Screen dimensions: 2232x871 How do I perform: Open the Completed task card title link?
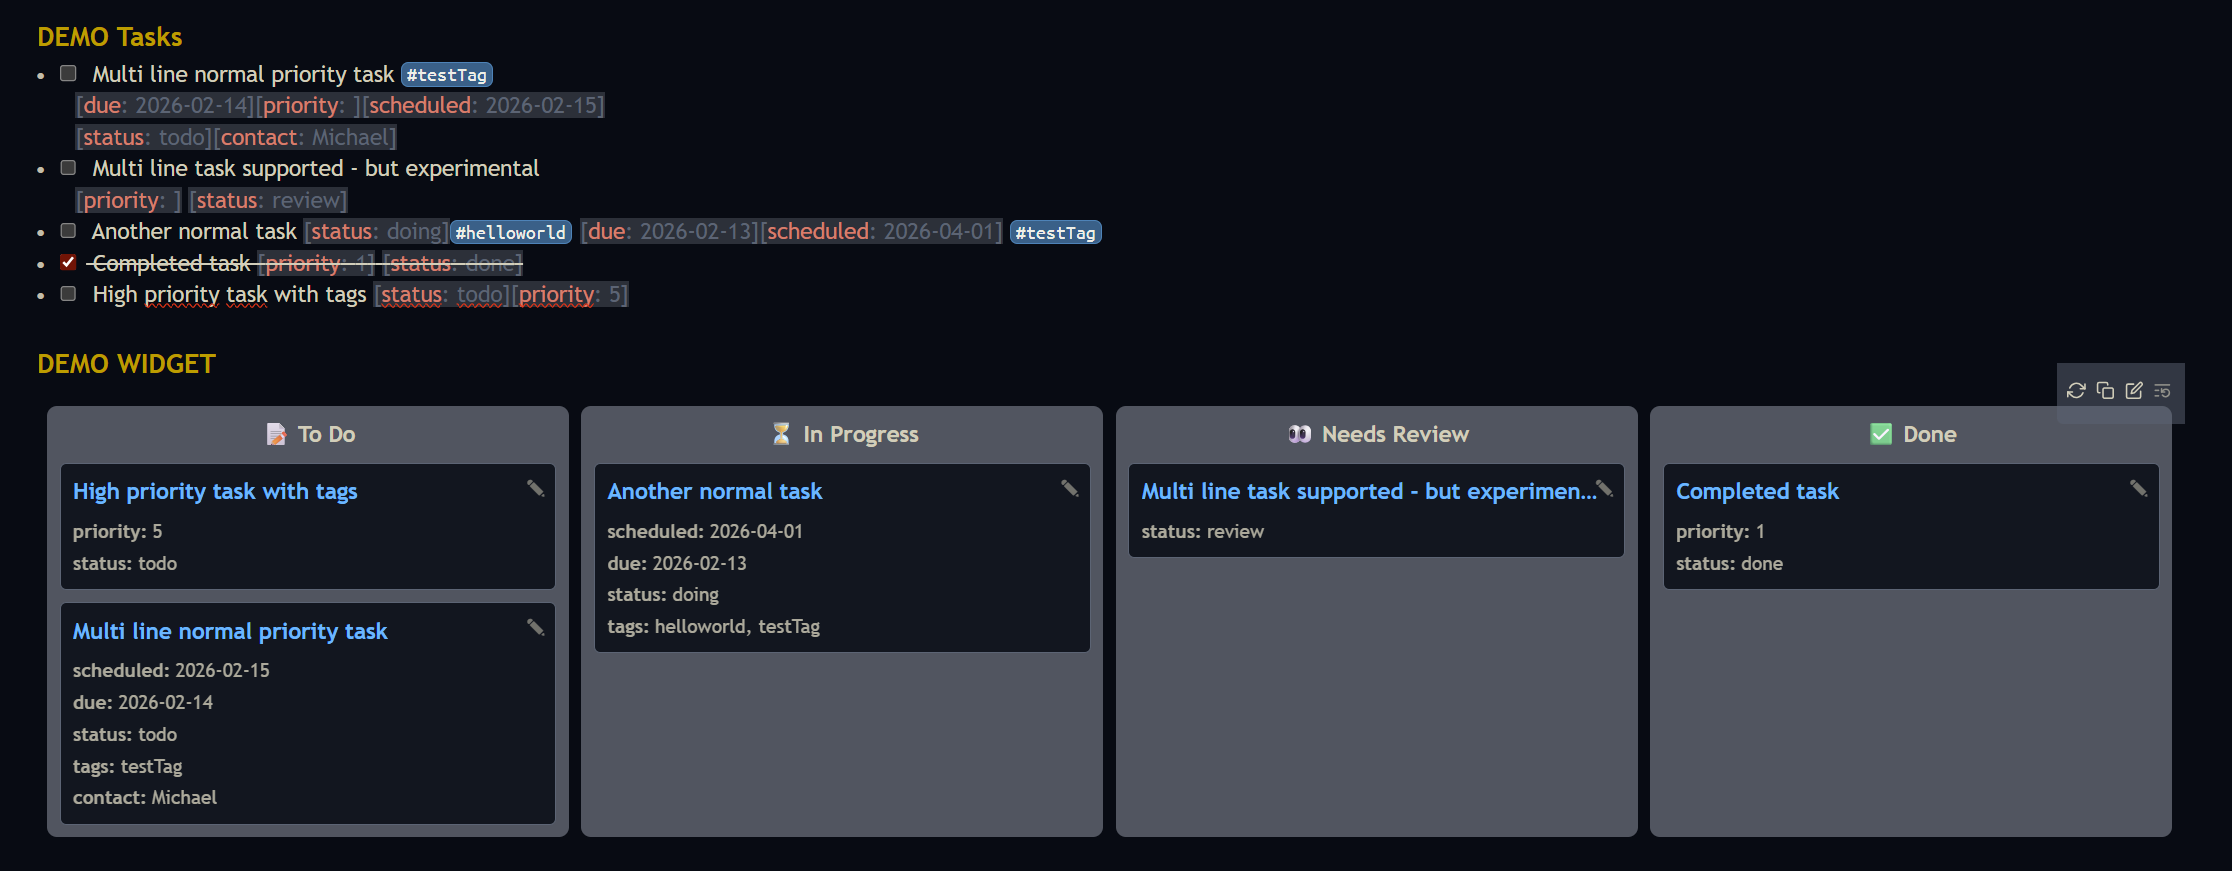coord(1757,491)
